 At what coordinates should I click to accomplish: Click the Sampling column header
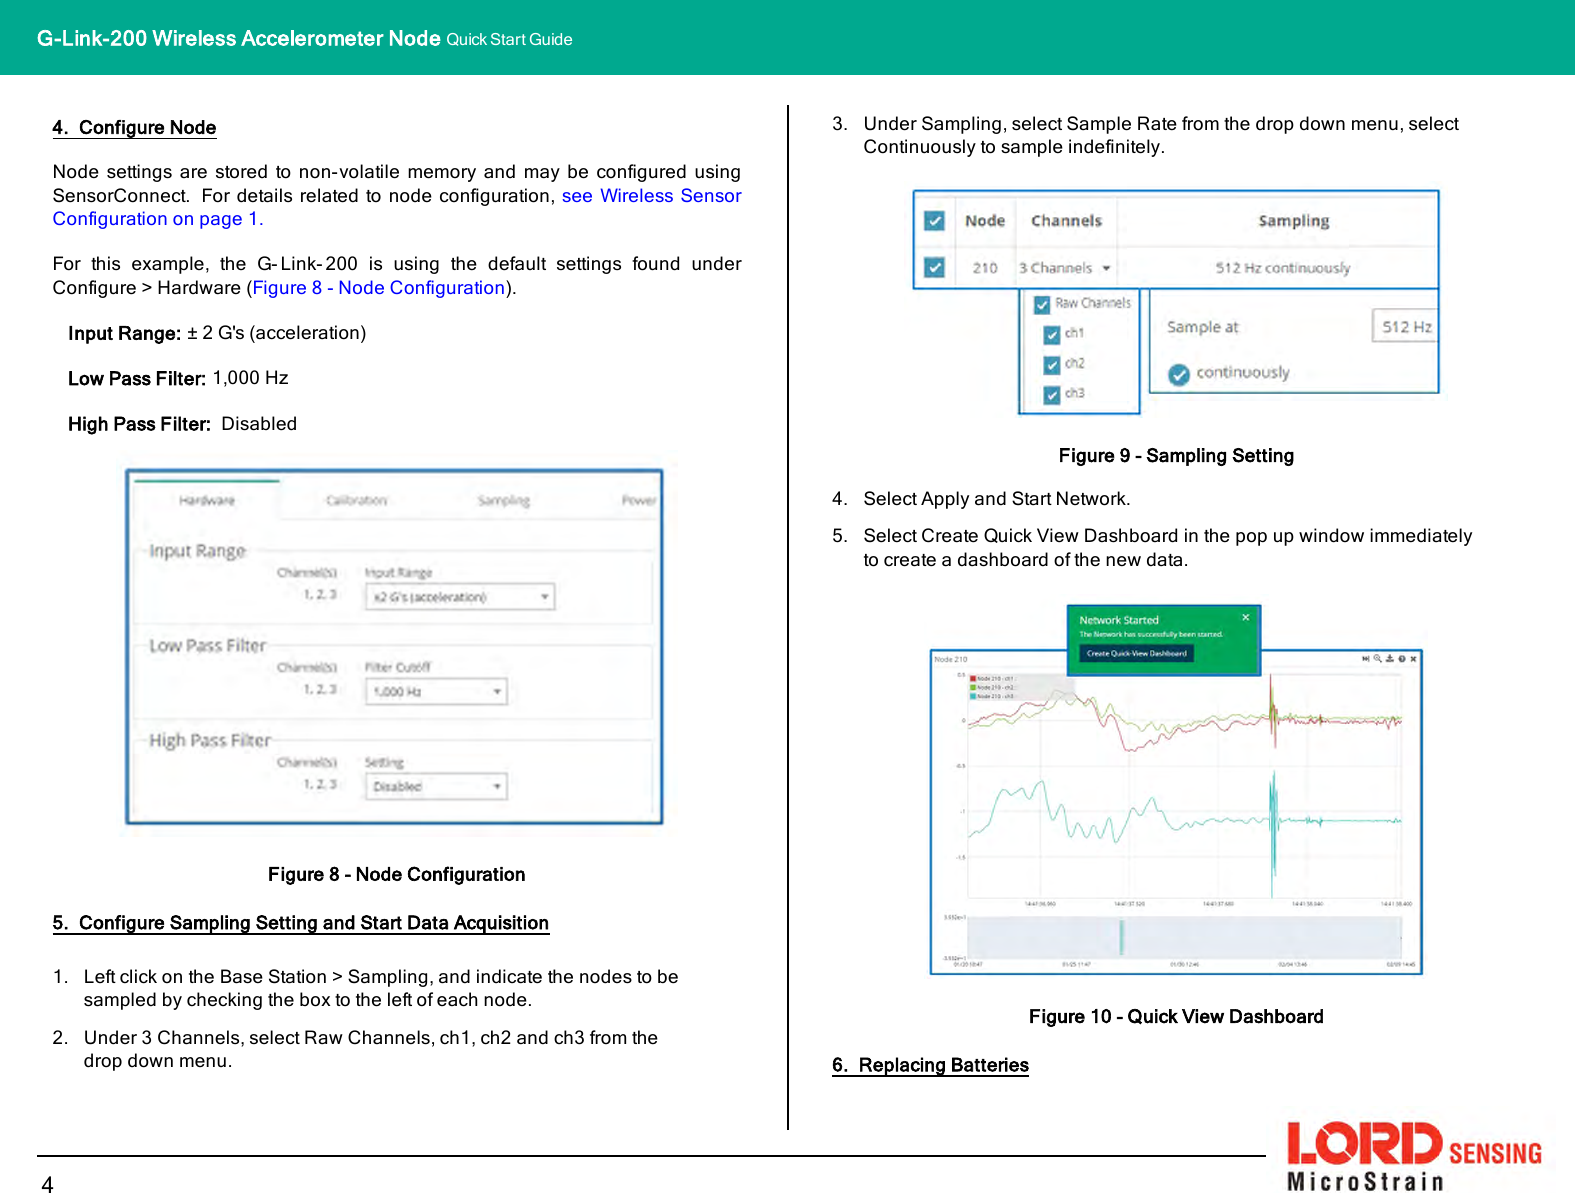1294,221
